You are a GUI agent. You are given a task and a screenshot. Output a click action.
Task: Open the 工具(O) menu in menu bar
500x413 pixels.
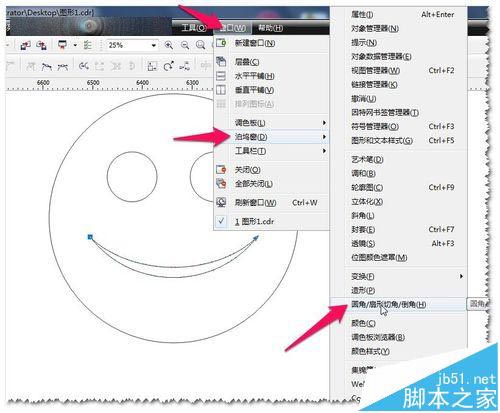click(194, 28)
